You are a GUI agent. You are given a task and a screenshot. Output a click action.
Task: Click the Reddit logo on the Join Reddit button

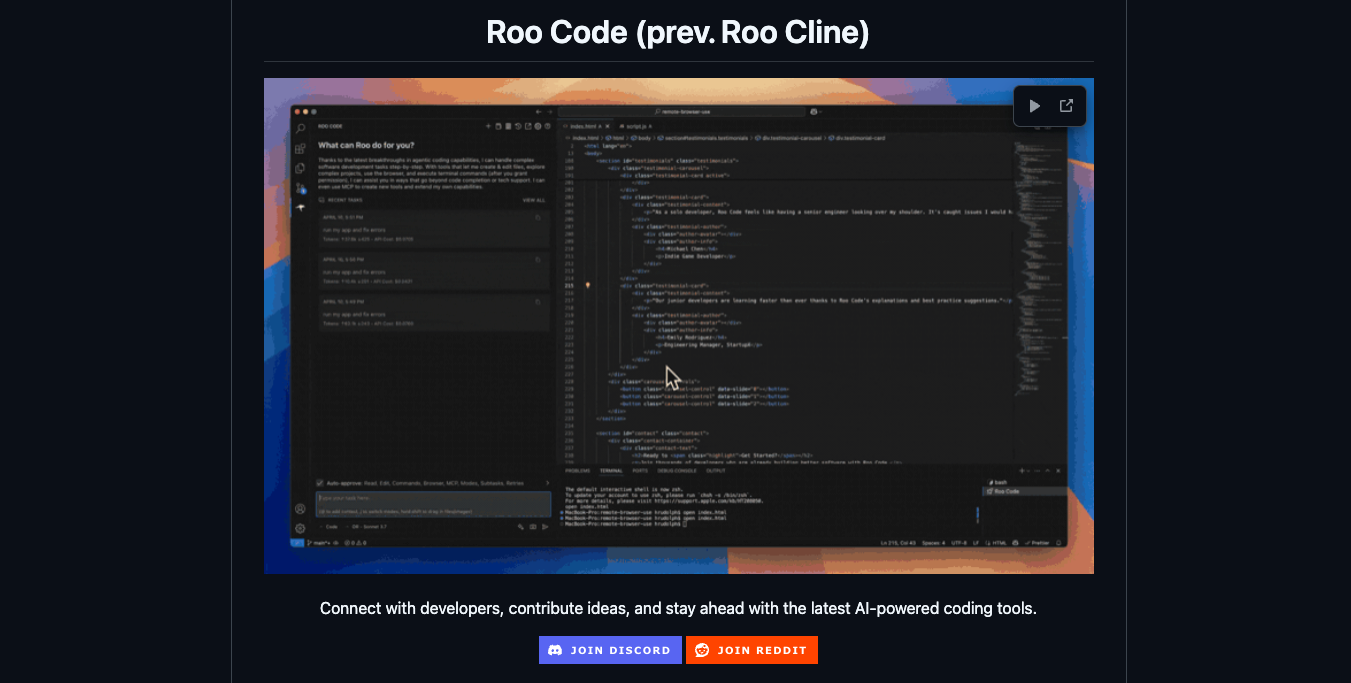click(702, 650)
